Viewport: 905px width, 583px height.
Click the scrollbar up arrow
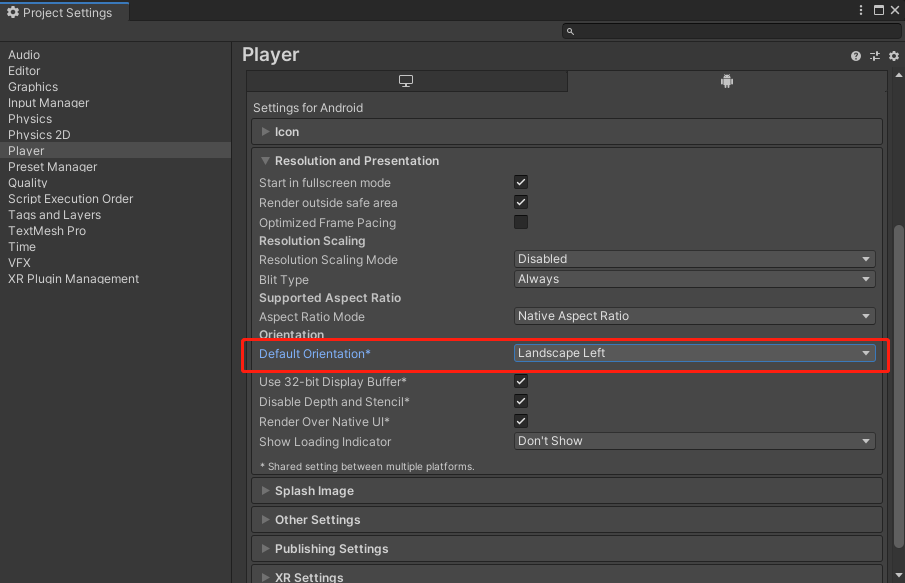click(x=898, y=75)
